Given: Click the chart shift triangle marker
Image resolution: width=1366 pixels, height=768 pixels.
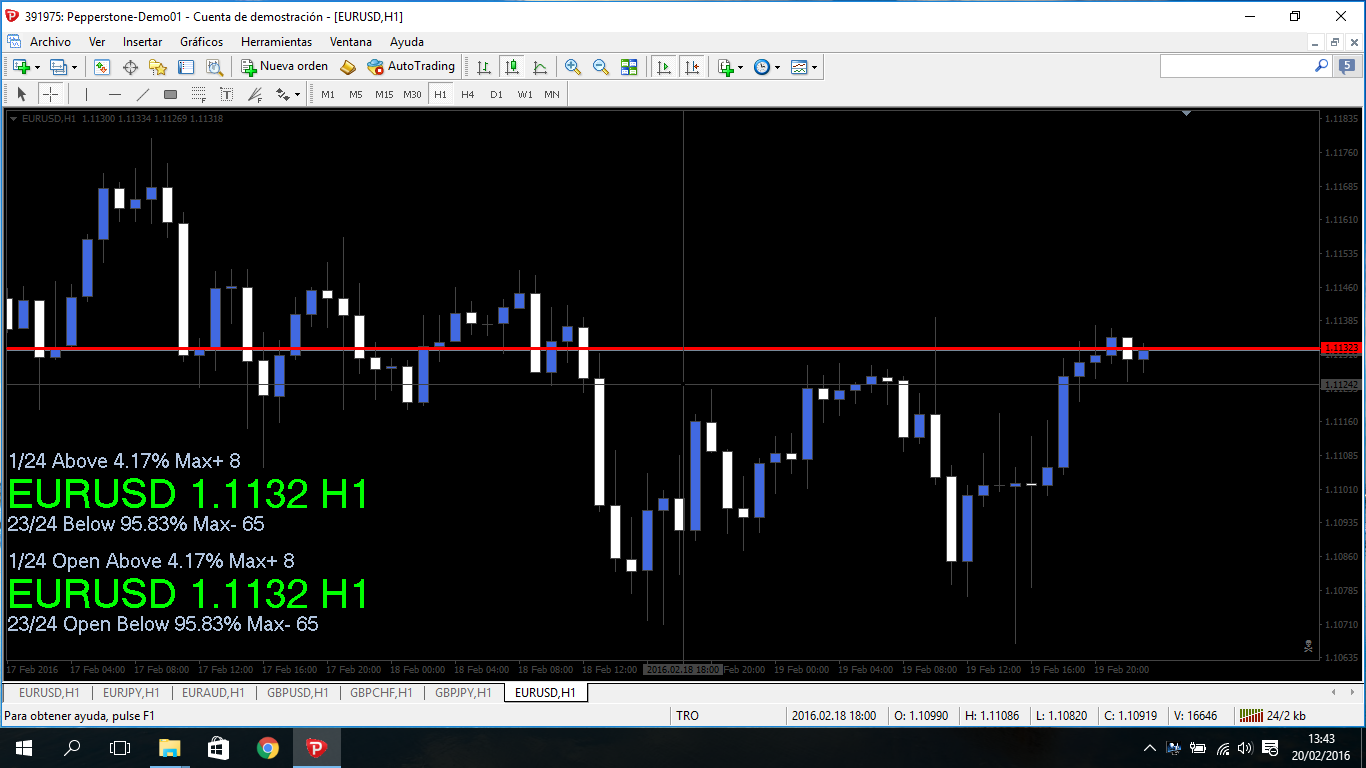Looking at the screenshot, I should tap(1186, 114).
